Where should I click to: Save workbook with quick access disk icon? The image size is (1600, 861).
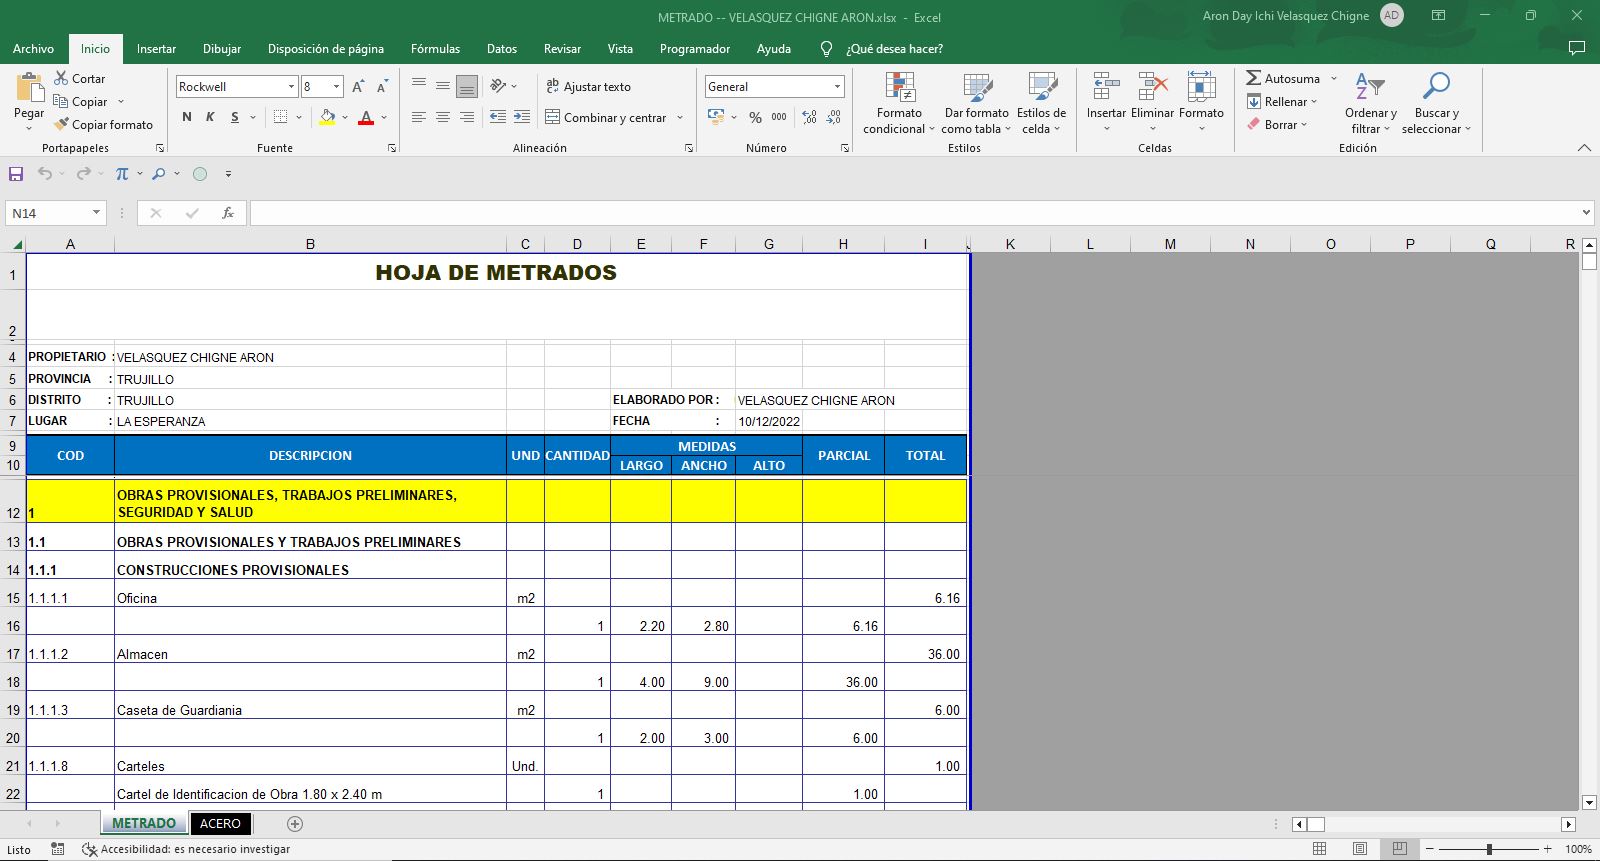point(16,174)
